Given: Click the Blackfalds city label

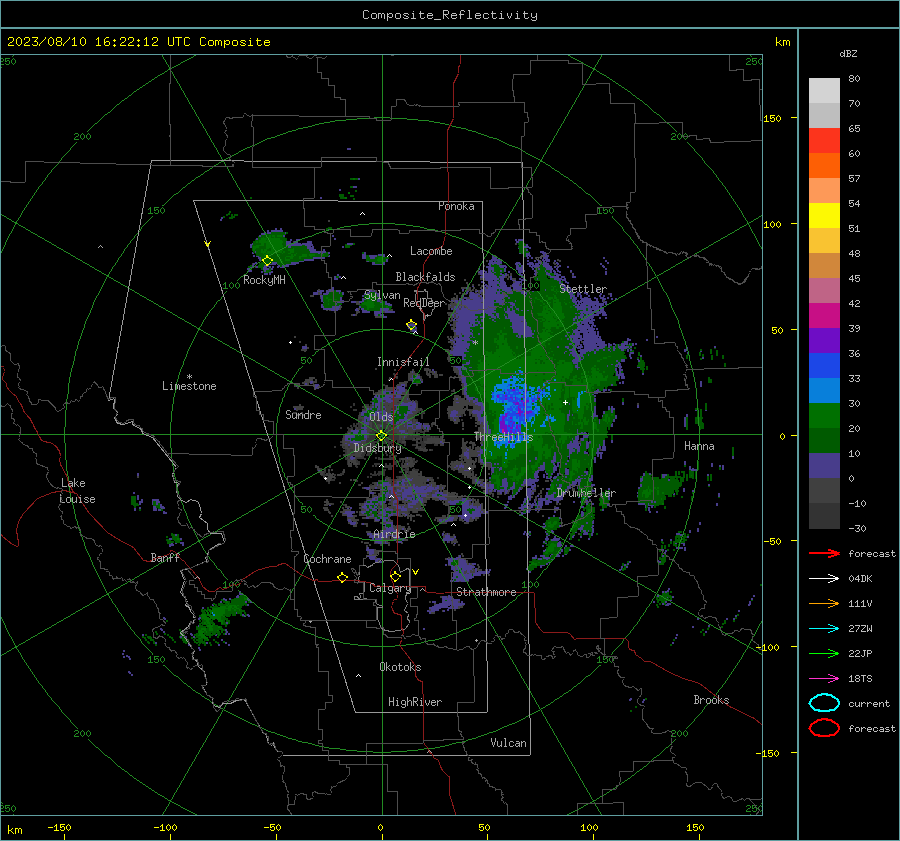Looking at the screenshot, I should click(x=425, y=277).
